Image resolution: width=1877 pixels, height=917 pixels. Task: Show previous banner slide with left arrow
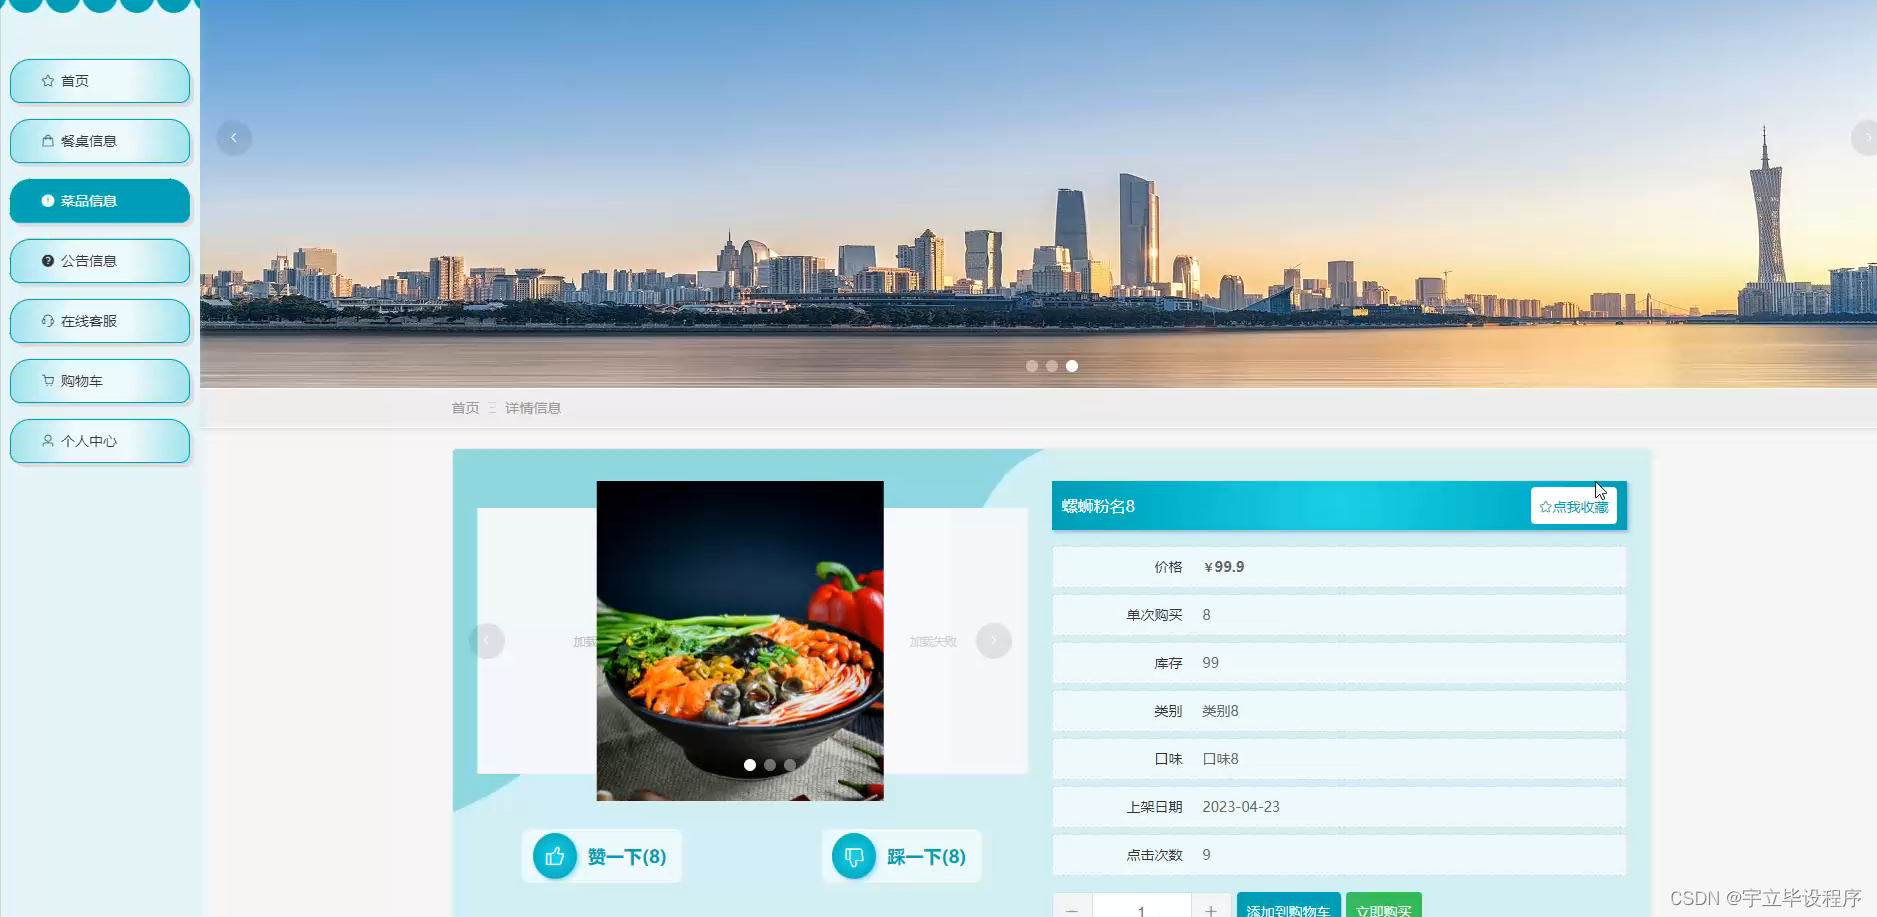click(234, 138)
